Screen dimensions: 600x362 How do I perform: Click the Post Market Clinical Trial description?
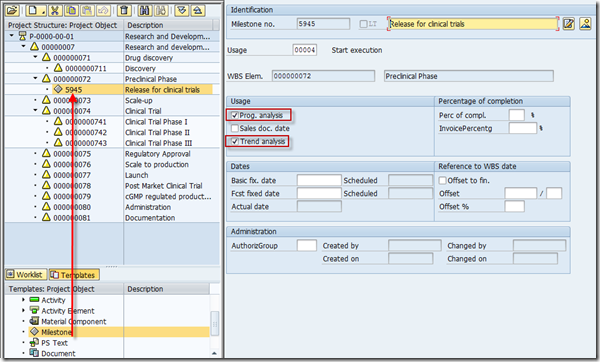[x=163, y=186]
